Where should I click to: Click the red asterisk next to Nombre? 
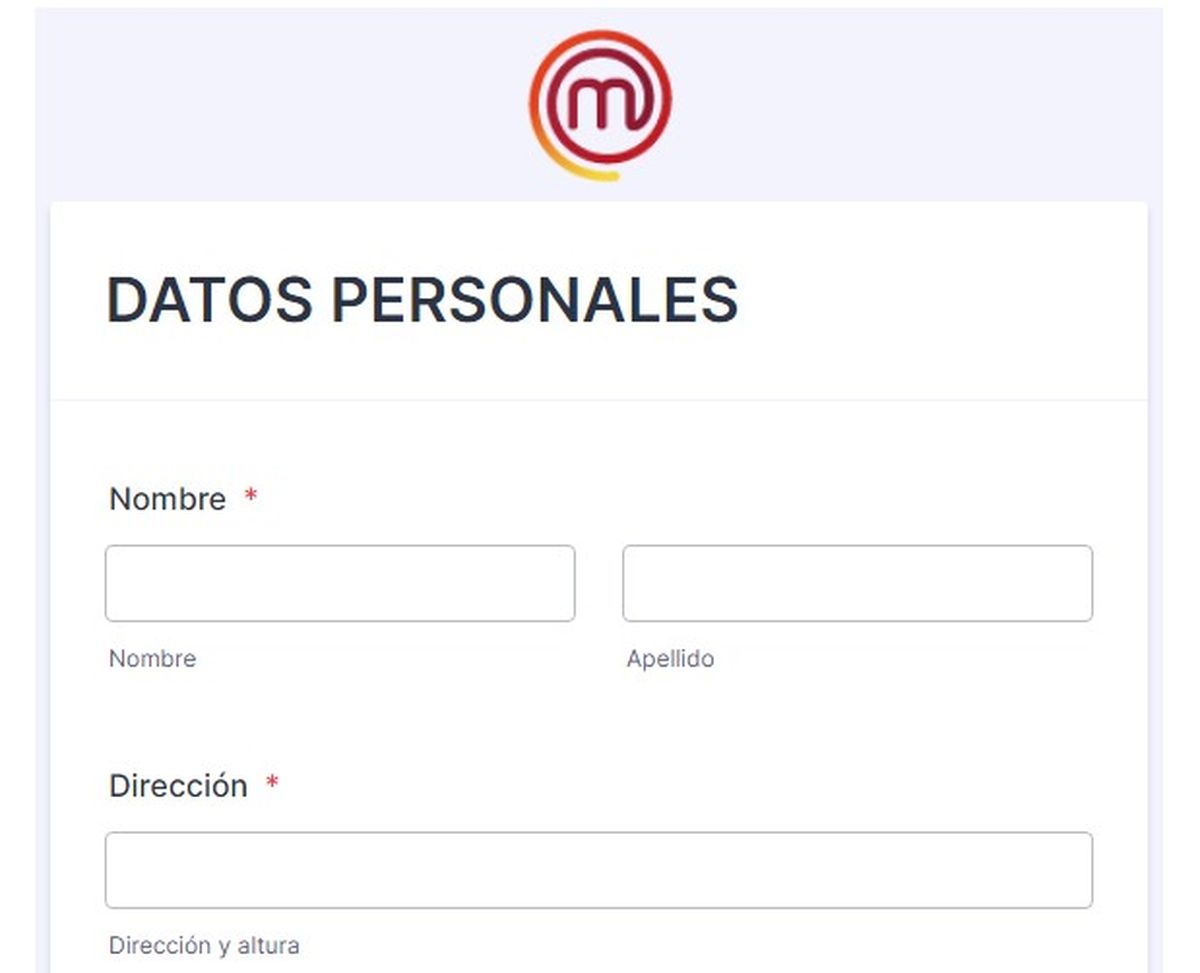coord(251,497)
